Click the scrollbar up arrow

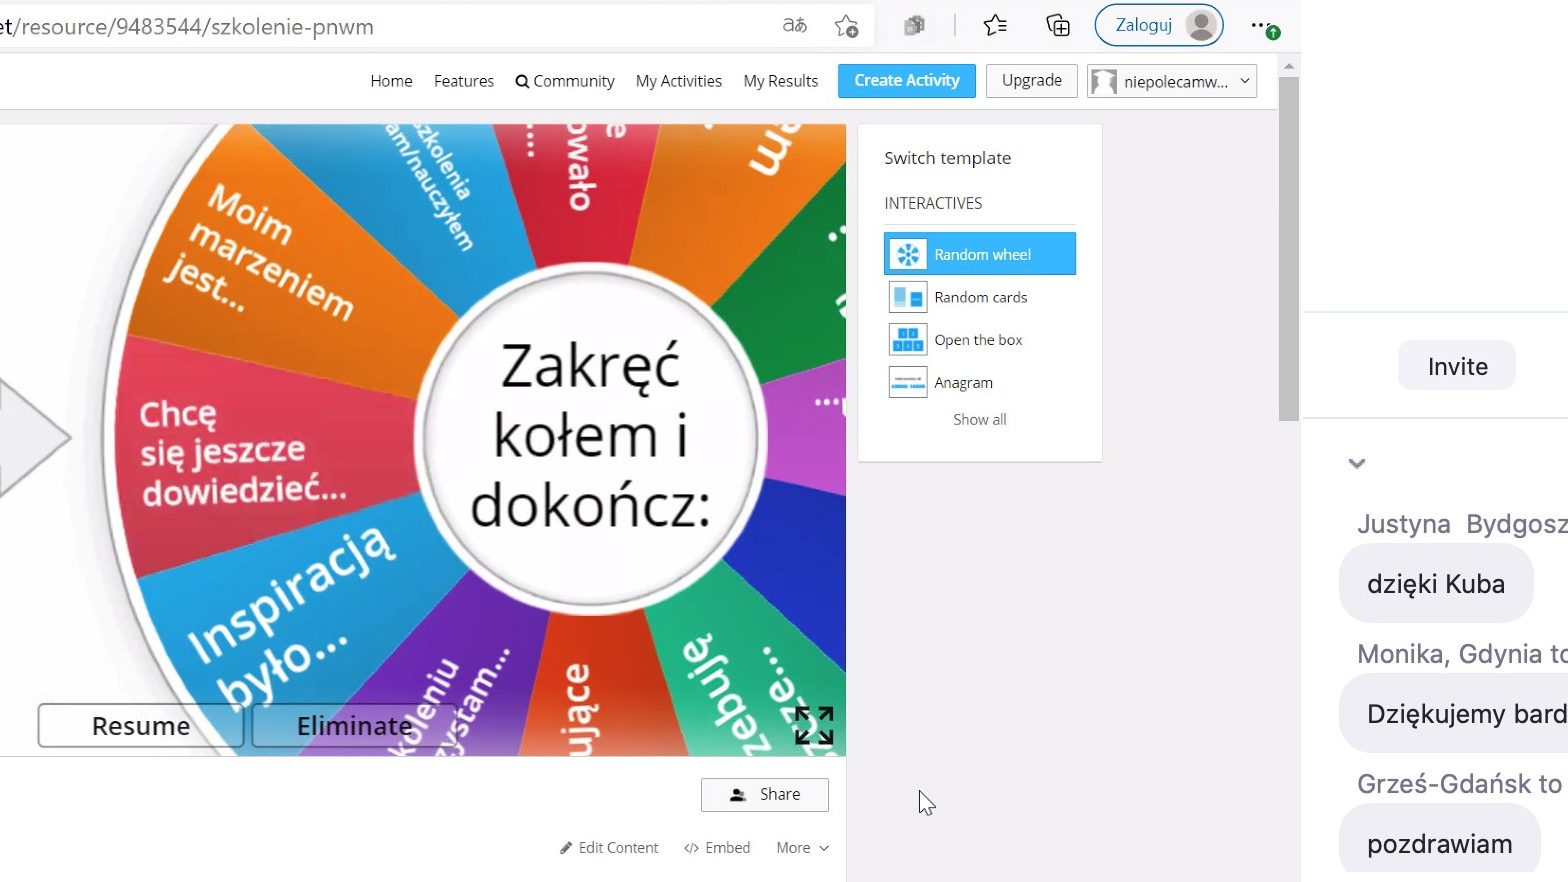[x=1289, y=67]
